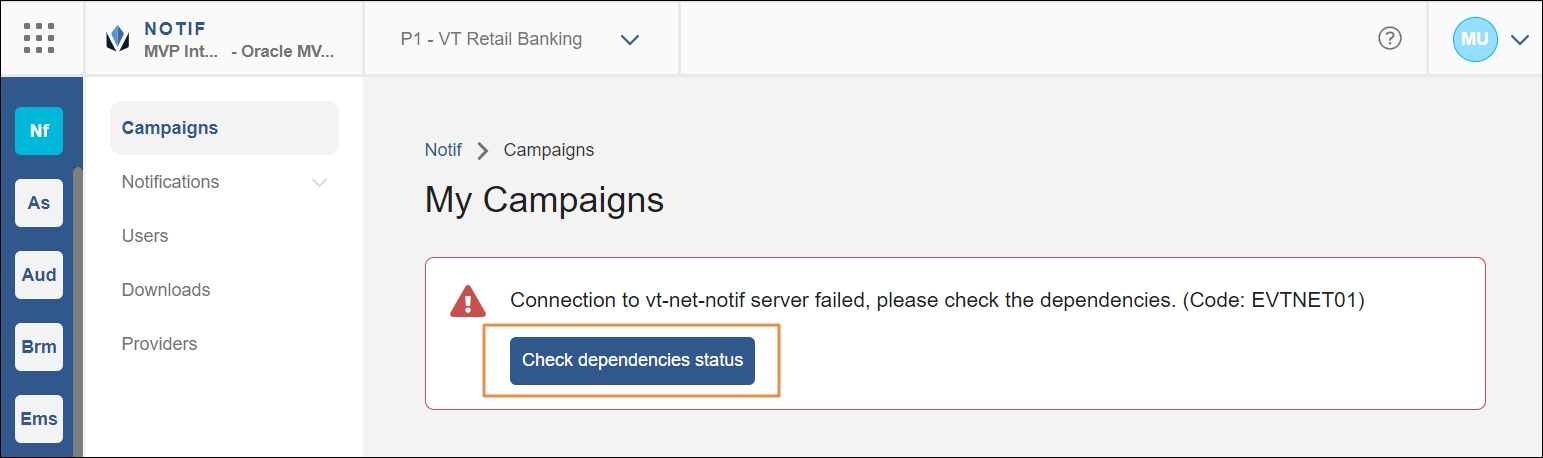
Task: Expand the P1 - VT Retail Banking dropdown
Action: click(x=629, y=40)
